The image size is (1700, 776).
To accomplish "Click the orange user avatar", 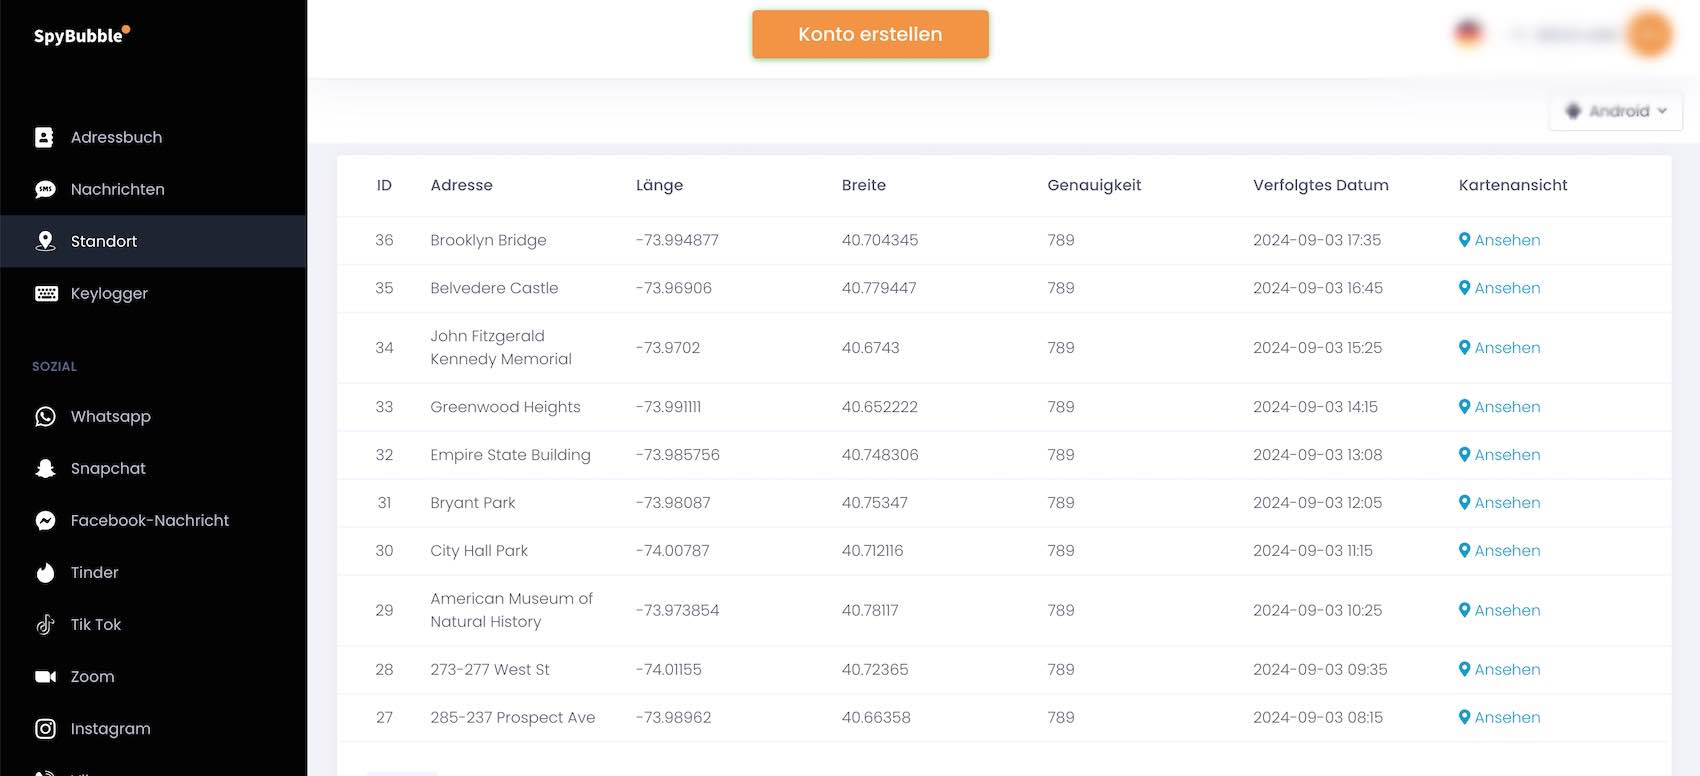I will coord(1649,34).
